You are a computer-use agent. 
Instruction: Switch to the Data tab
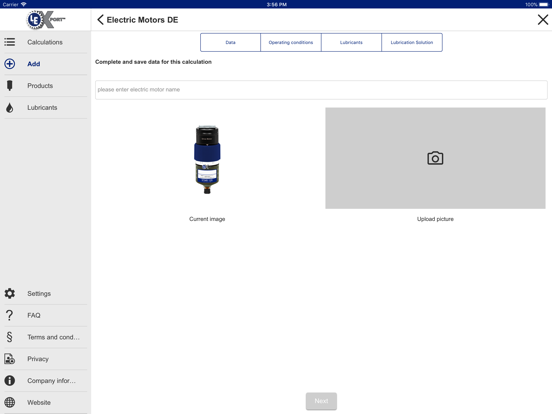click(231, 43)
